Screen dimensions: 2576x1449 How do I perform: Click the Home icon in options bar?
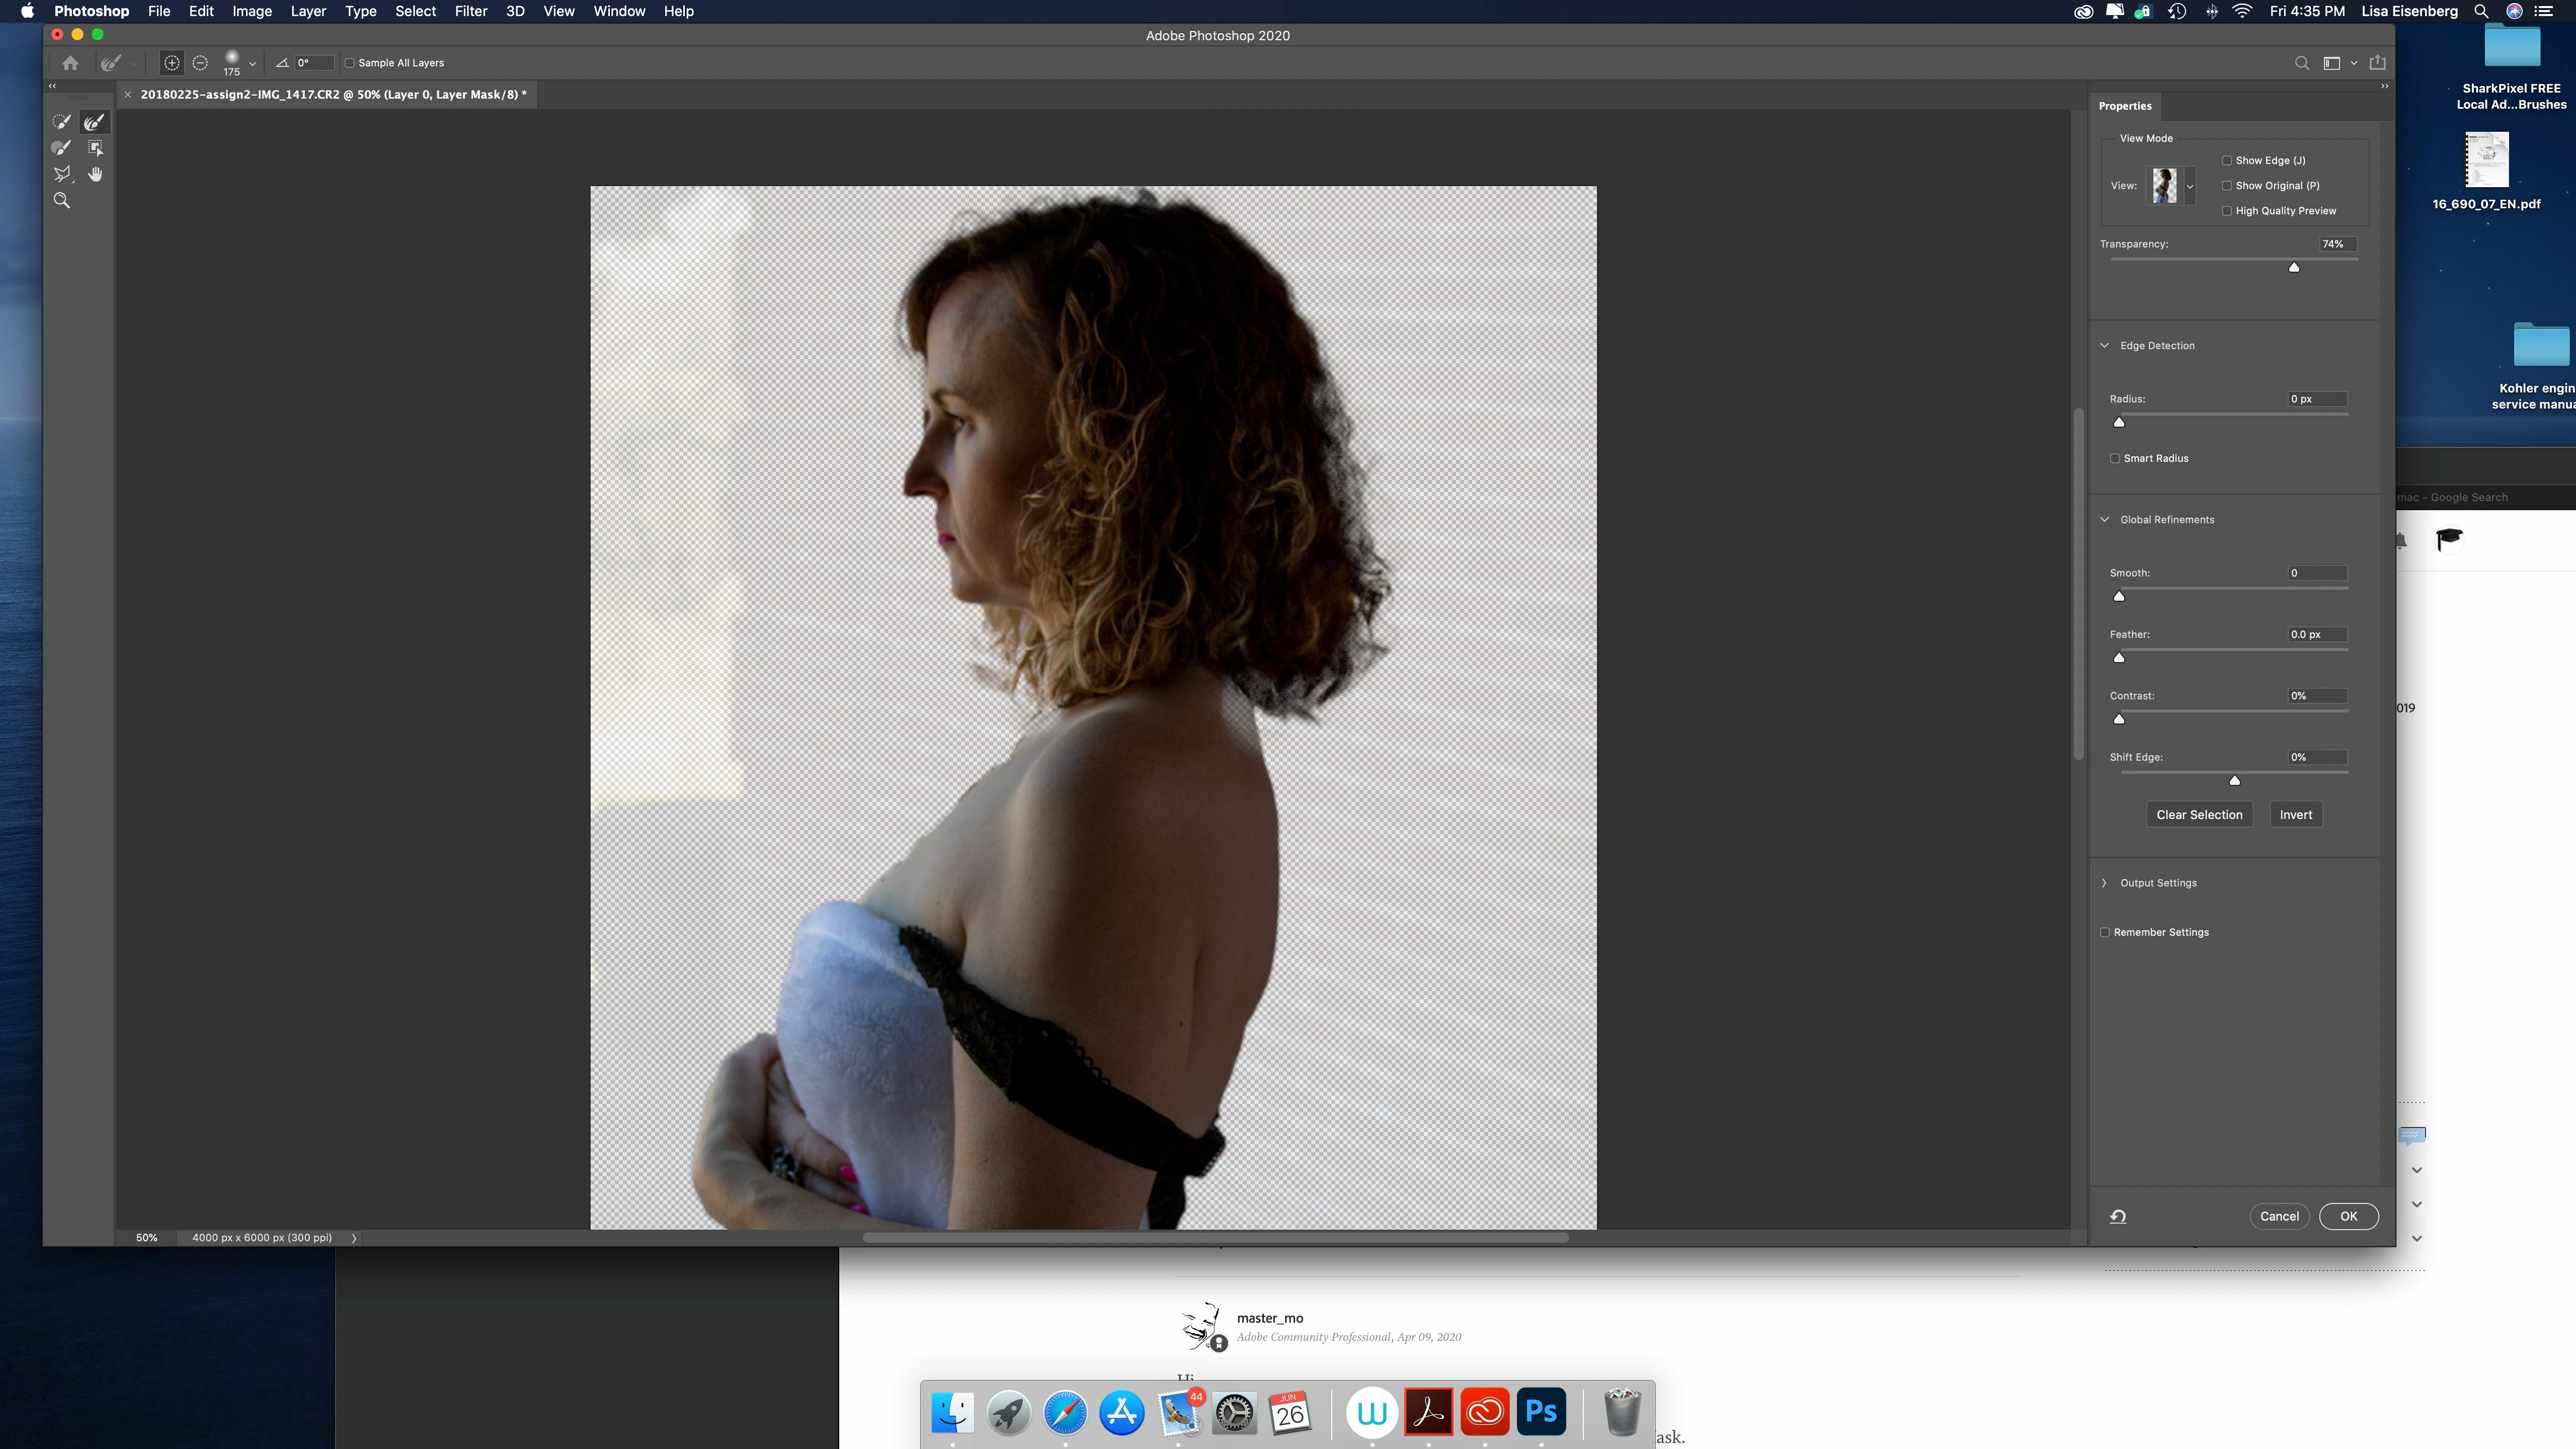70,63
